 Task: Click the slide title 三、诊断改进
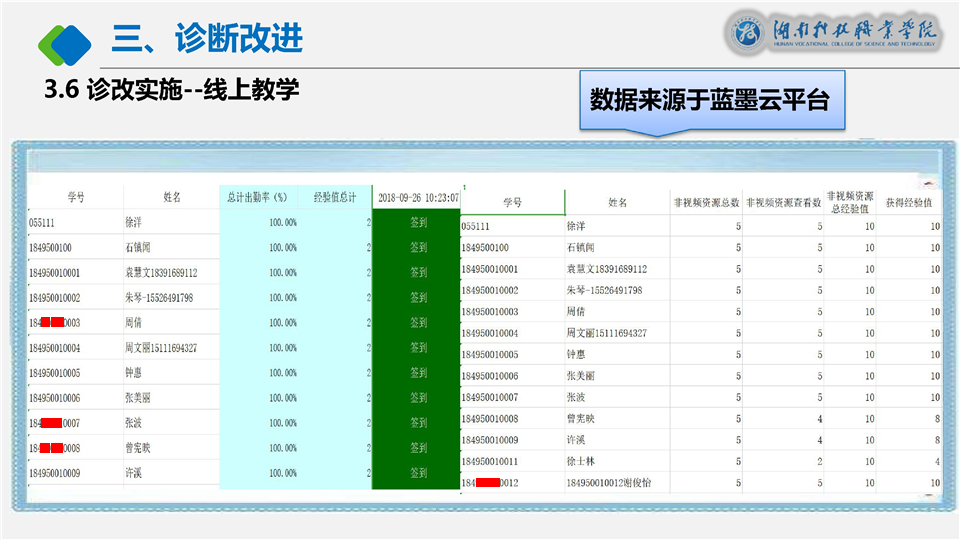tap(206, 40)
